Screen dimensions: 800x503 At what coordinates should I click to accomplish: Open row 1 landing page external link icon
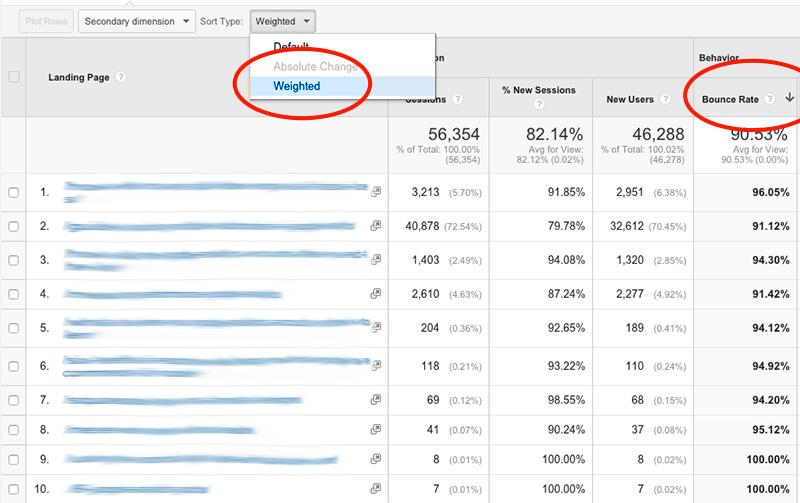tap(376, 192)
